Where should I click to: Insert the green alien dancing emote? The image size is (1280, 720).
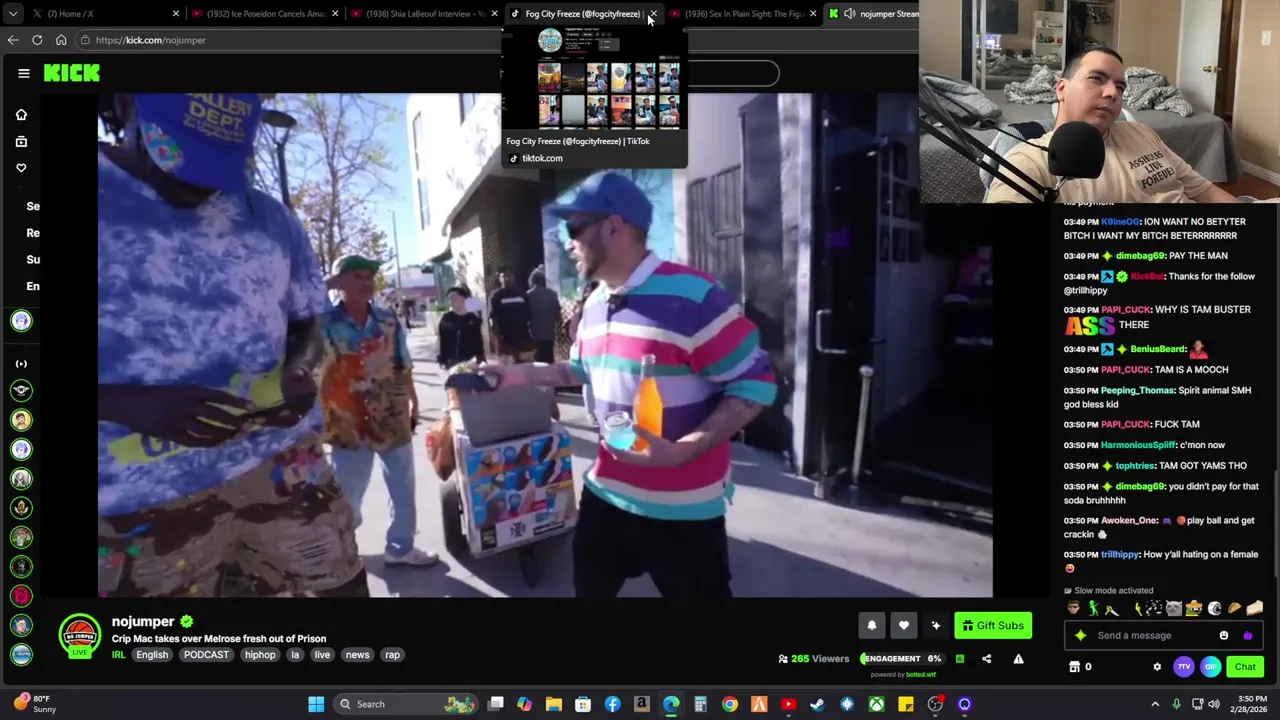pyautogui.click(x=1093, y=608)
